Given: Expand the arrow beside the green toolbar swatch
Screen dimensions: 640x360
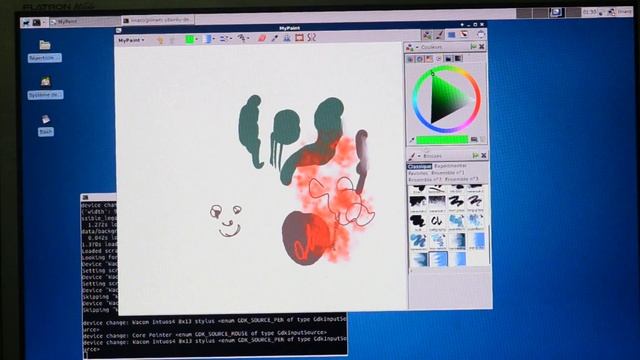Looking at the screenshot, I should pos(197,40).
